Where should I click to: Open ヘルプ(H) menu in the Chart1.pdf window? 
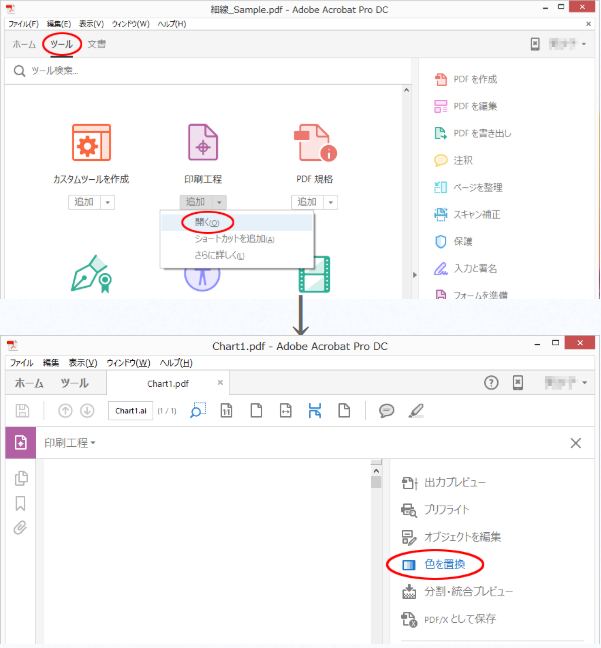(x=176, y=363)
